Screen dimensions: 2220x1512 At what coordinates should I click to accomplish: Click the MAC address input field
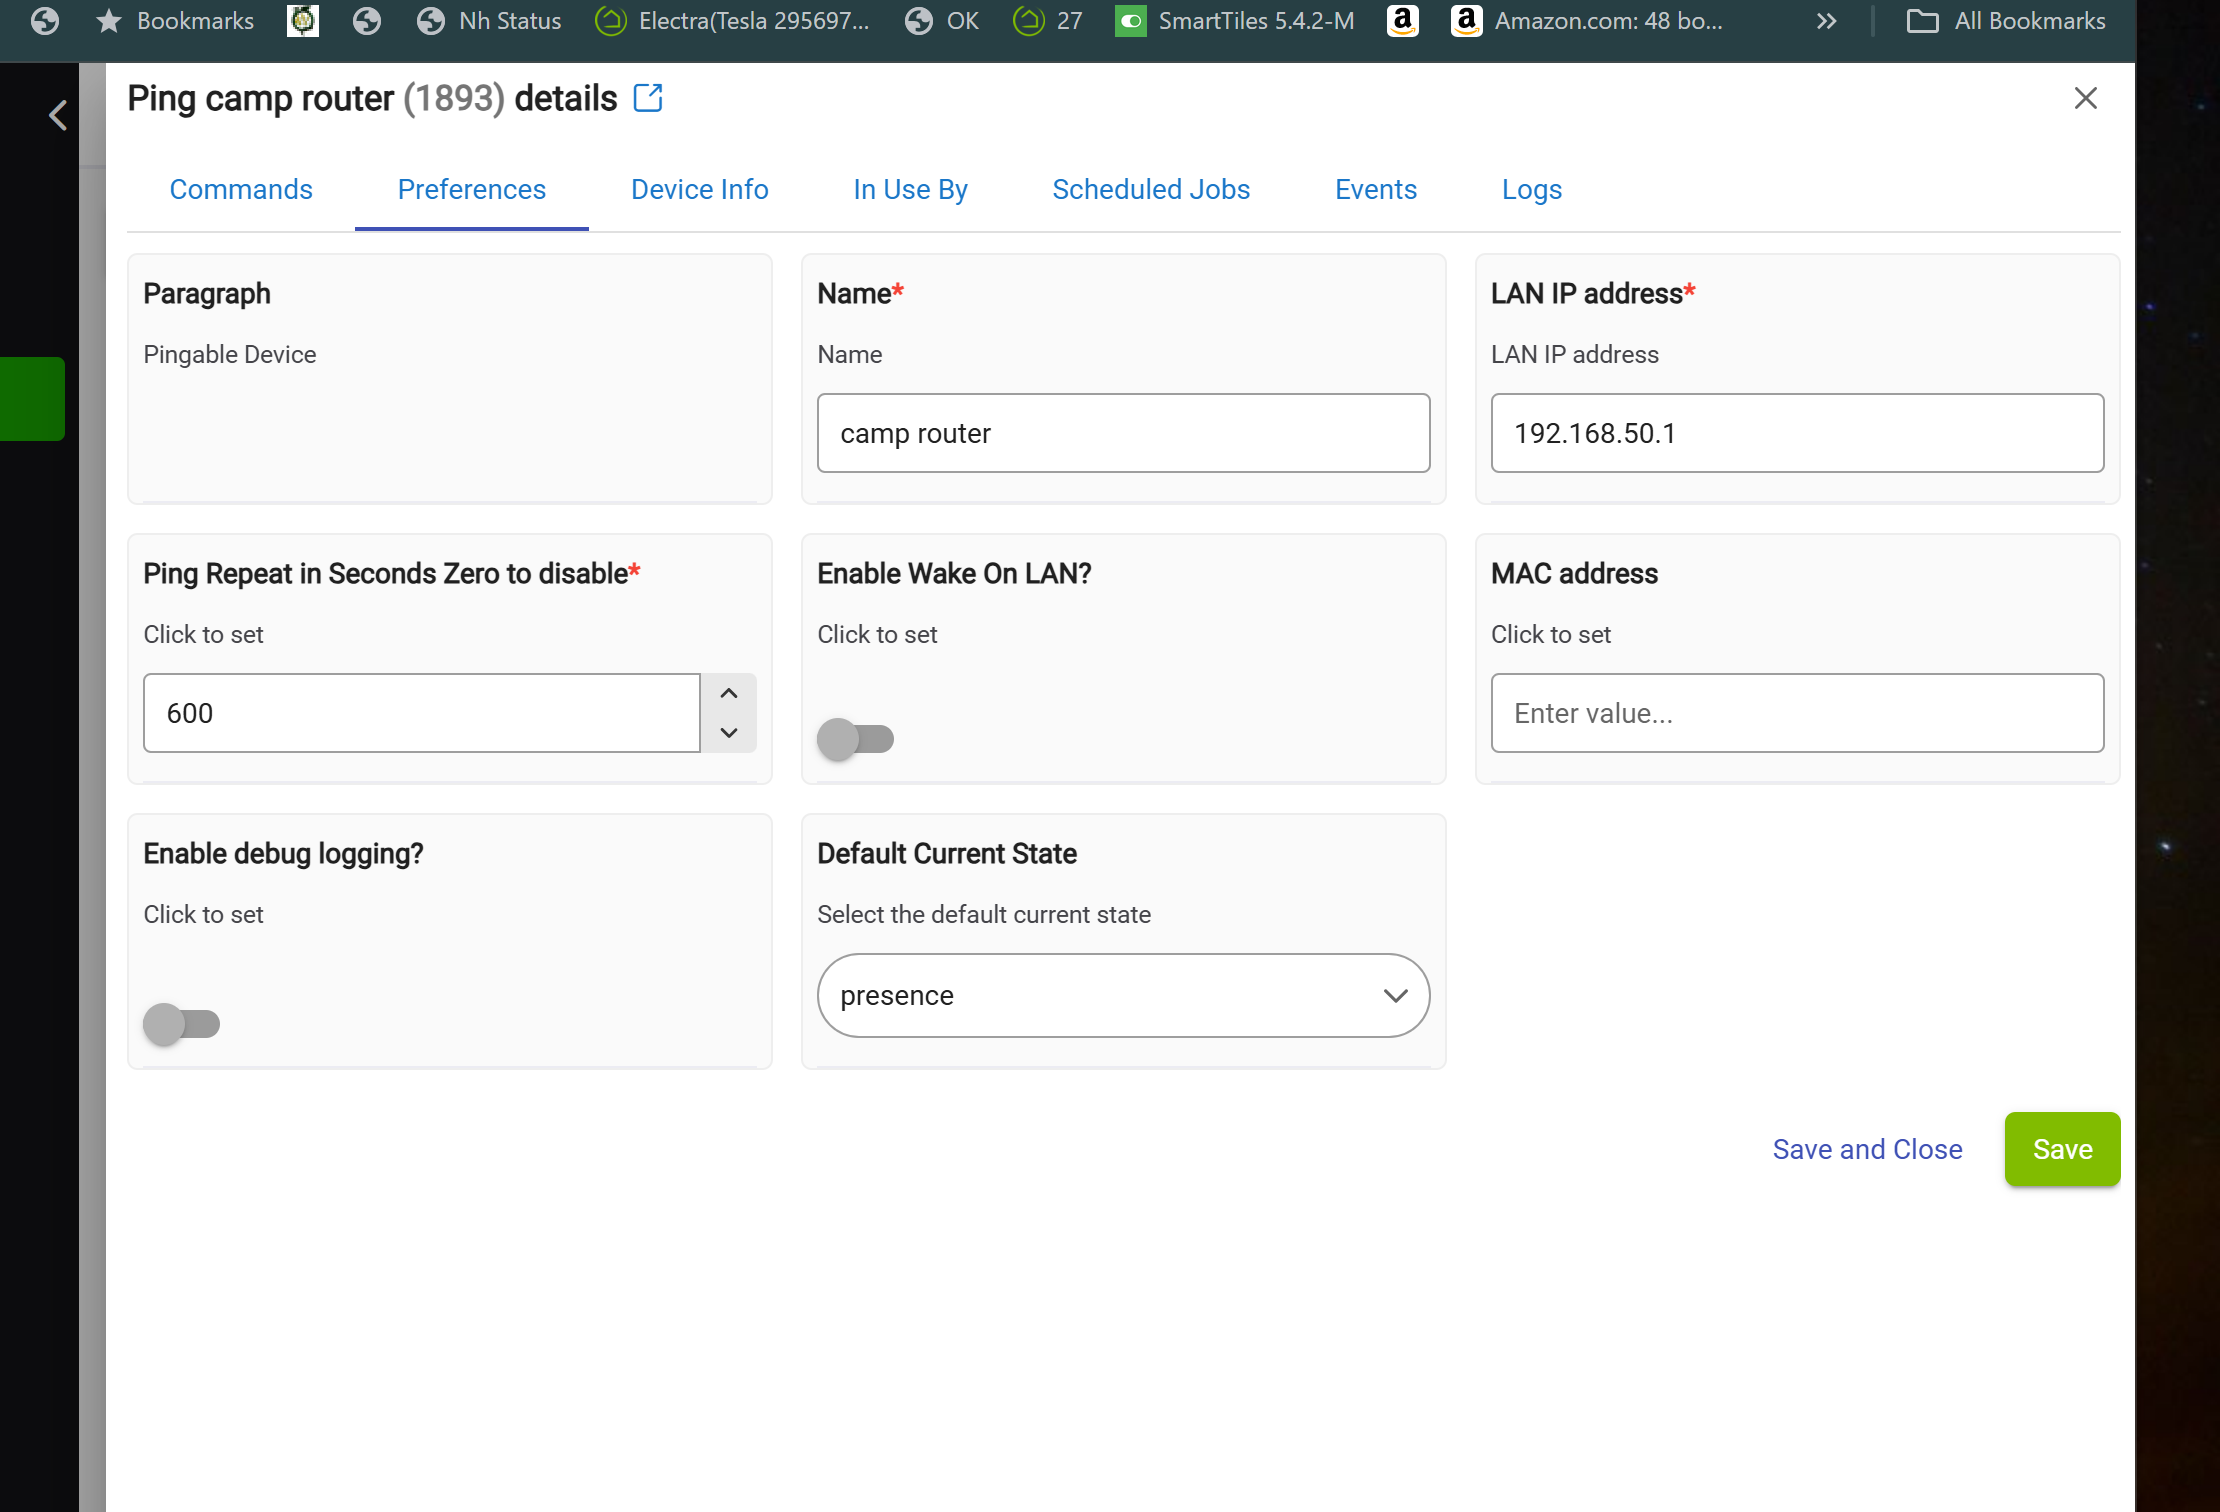[x=1797, y=713]
